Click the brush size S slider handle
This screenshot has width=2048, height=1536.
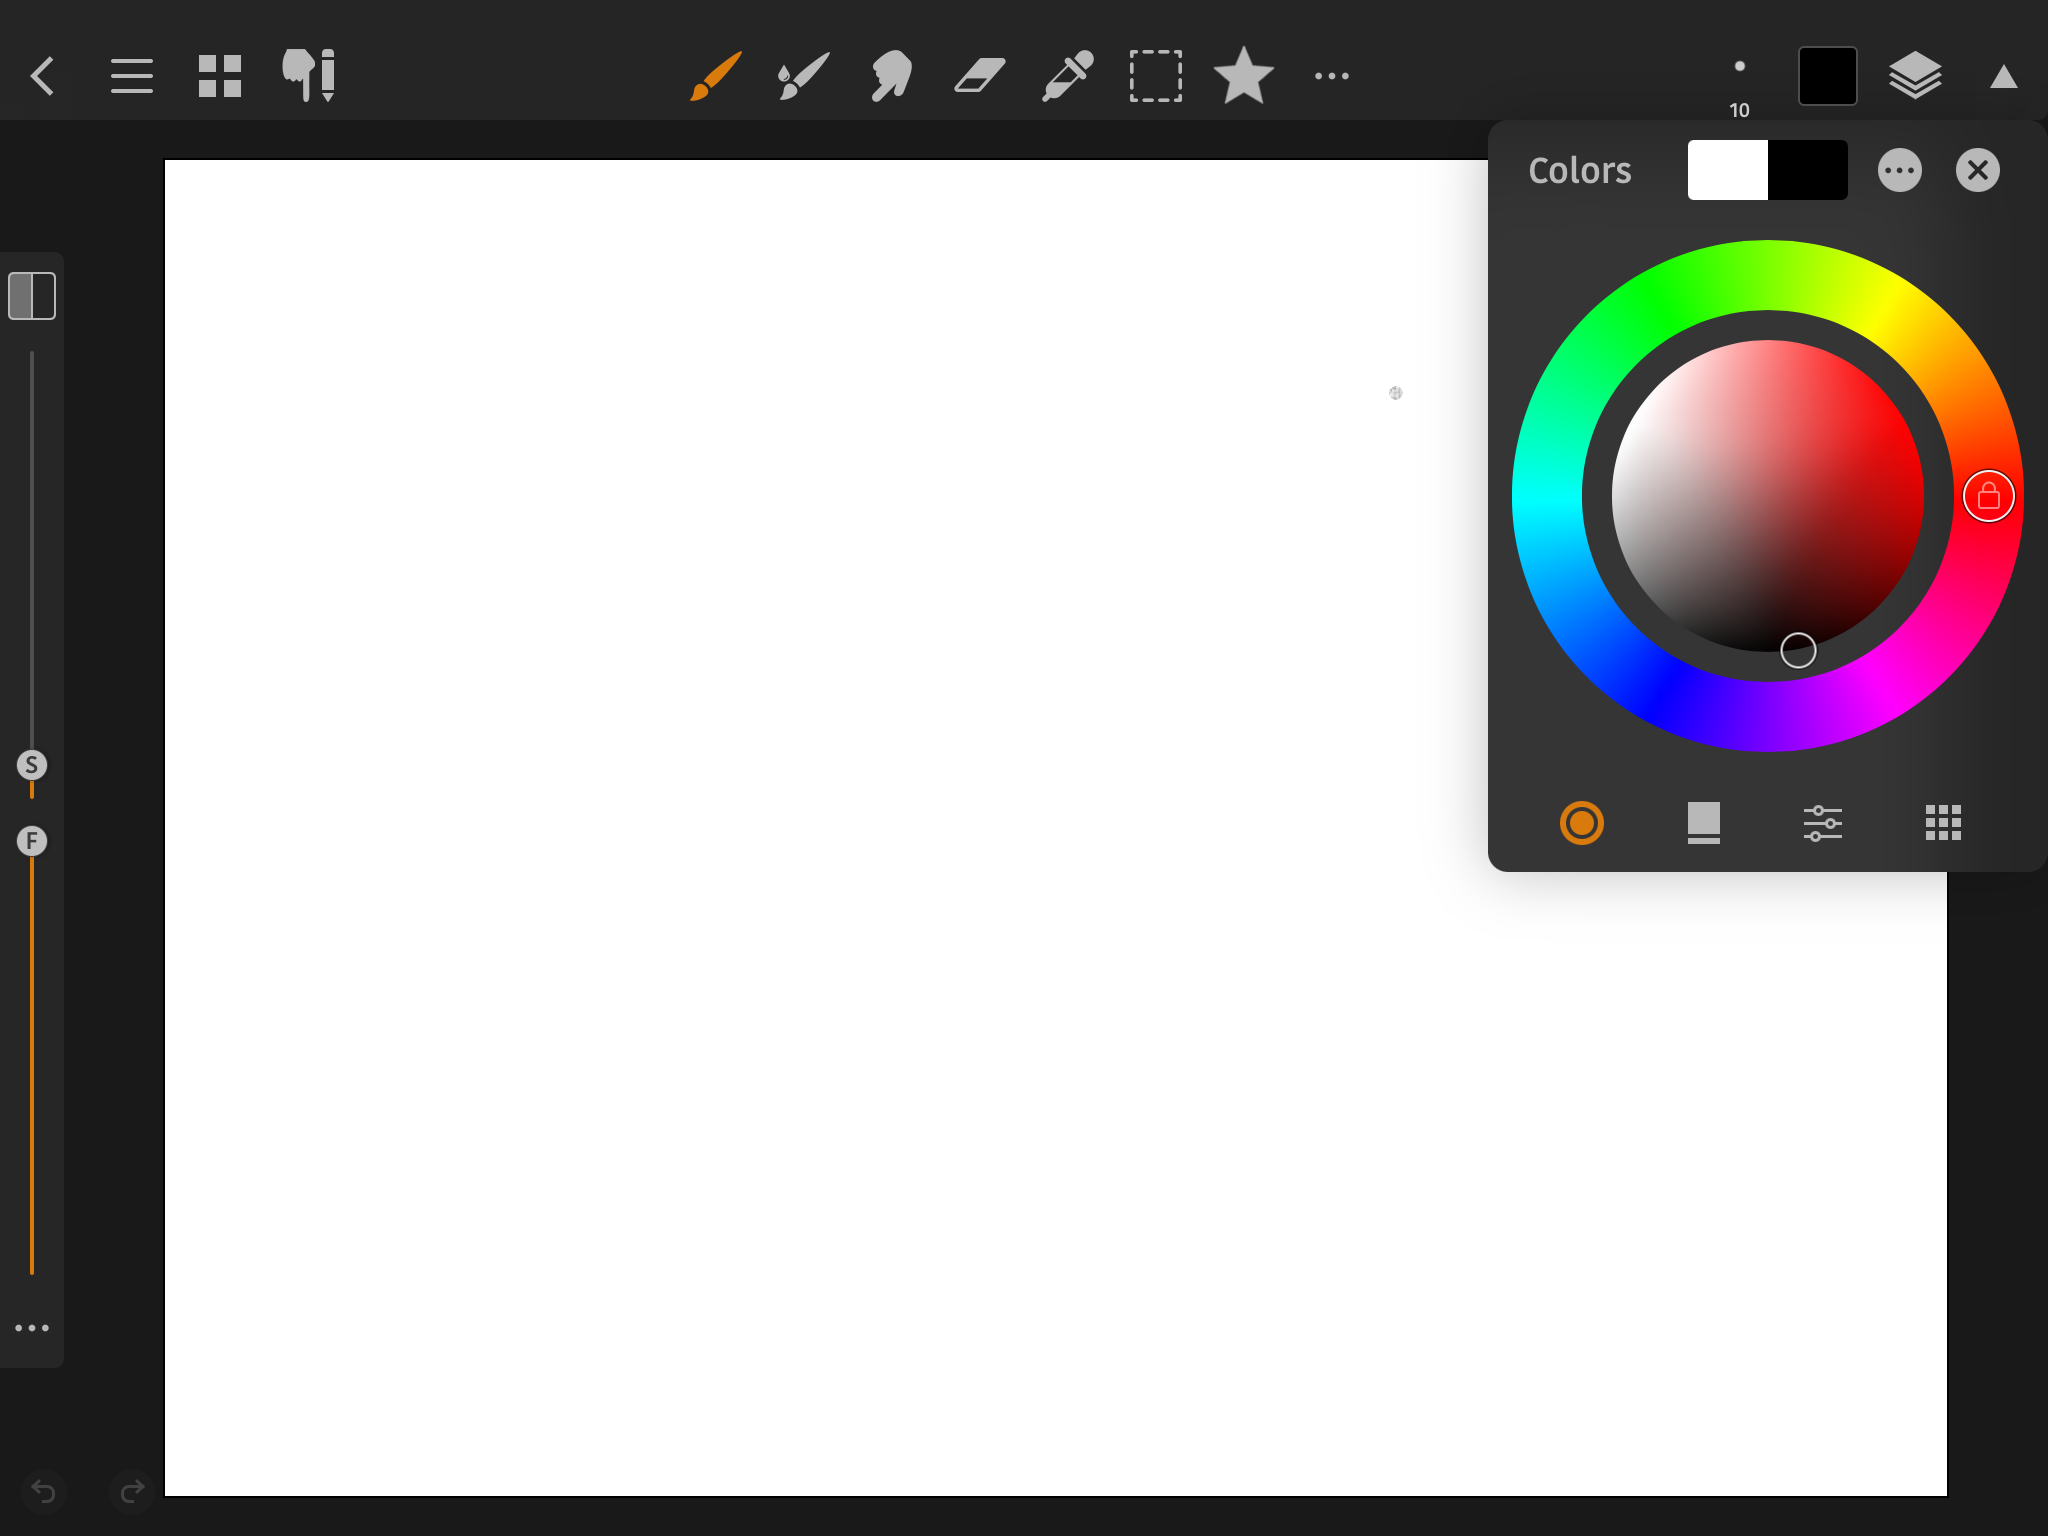[x=32, y=765]
